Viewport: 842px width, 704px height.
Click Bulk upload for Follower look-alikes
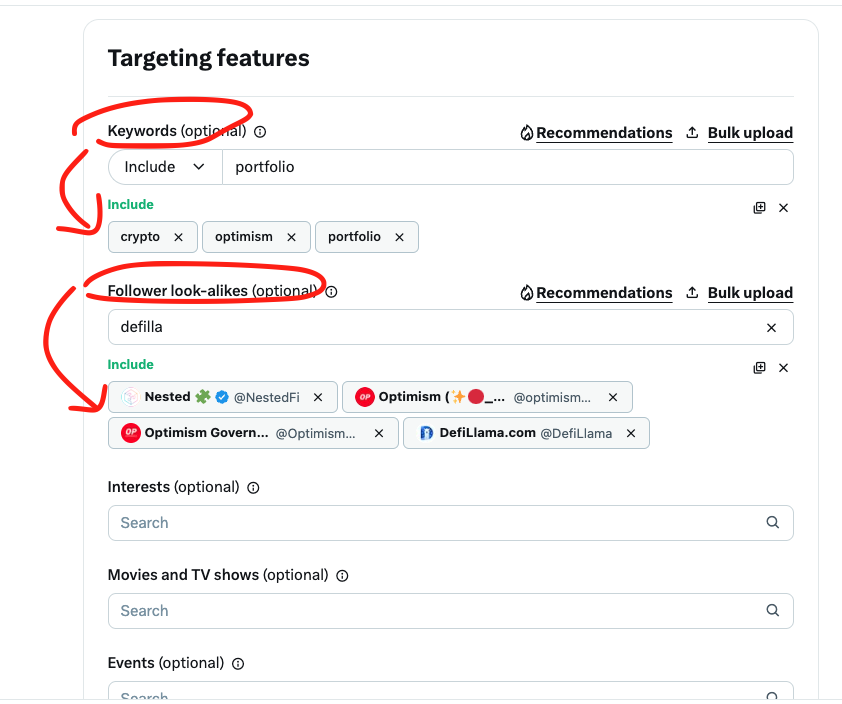point(750,292)
